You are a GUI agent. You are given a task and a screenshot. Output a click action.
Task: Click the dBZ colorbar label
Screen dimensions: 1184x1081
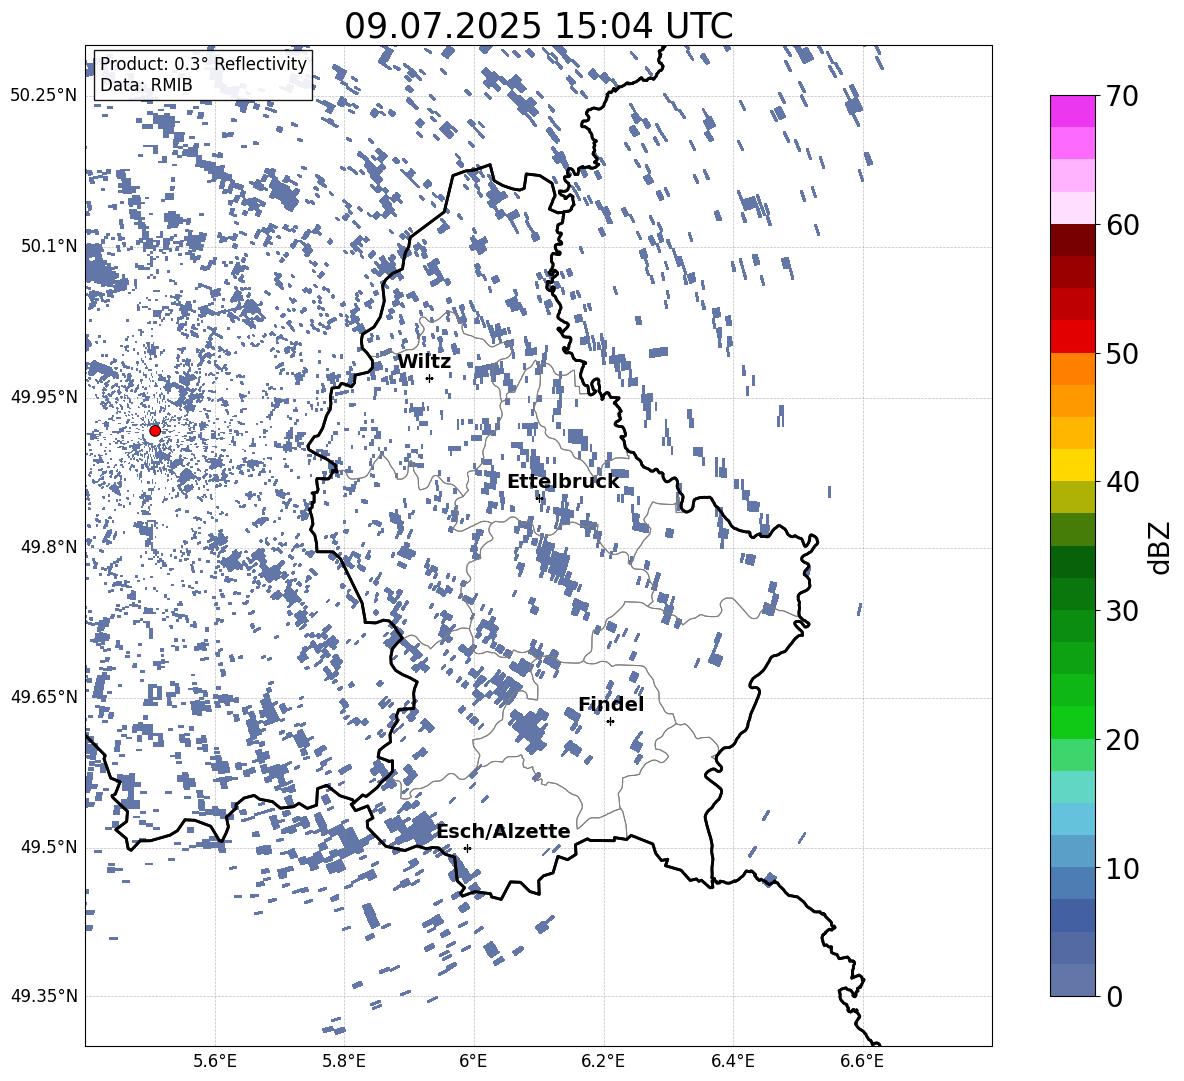pyautogui.click(x=1161, y=547)
